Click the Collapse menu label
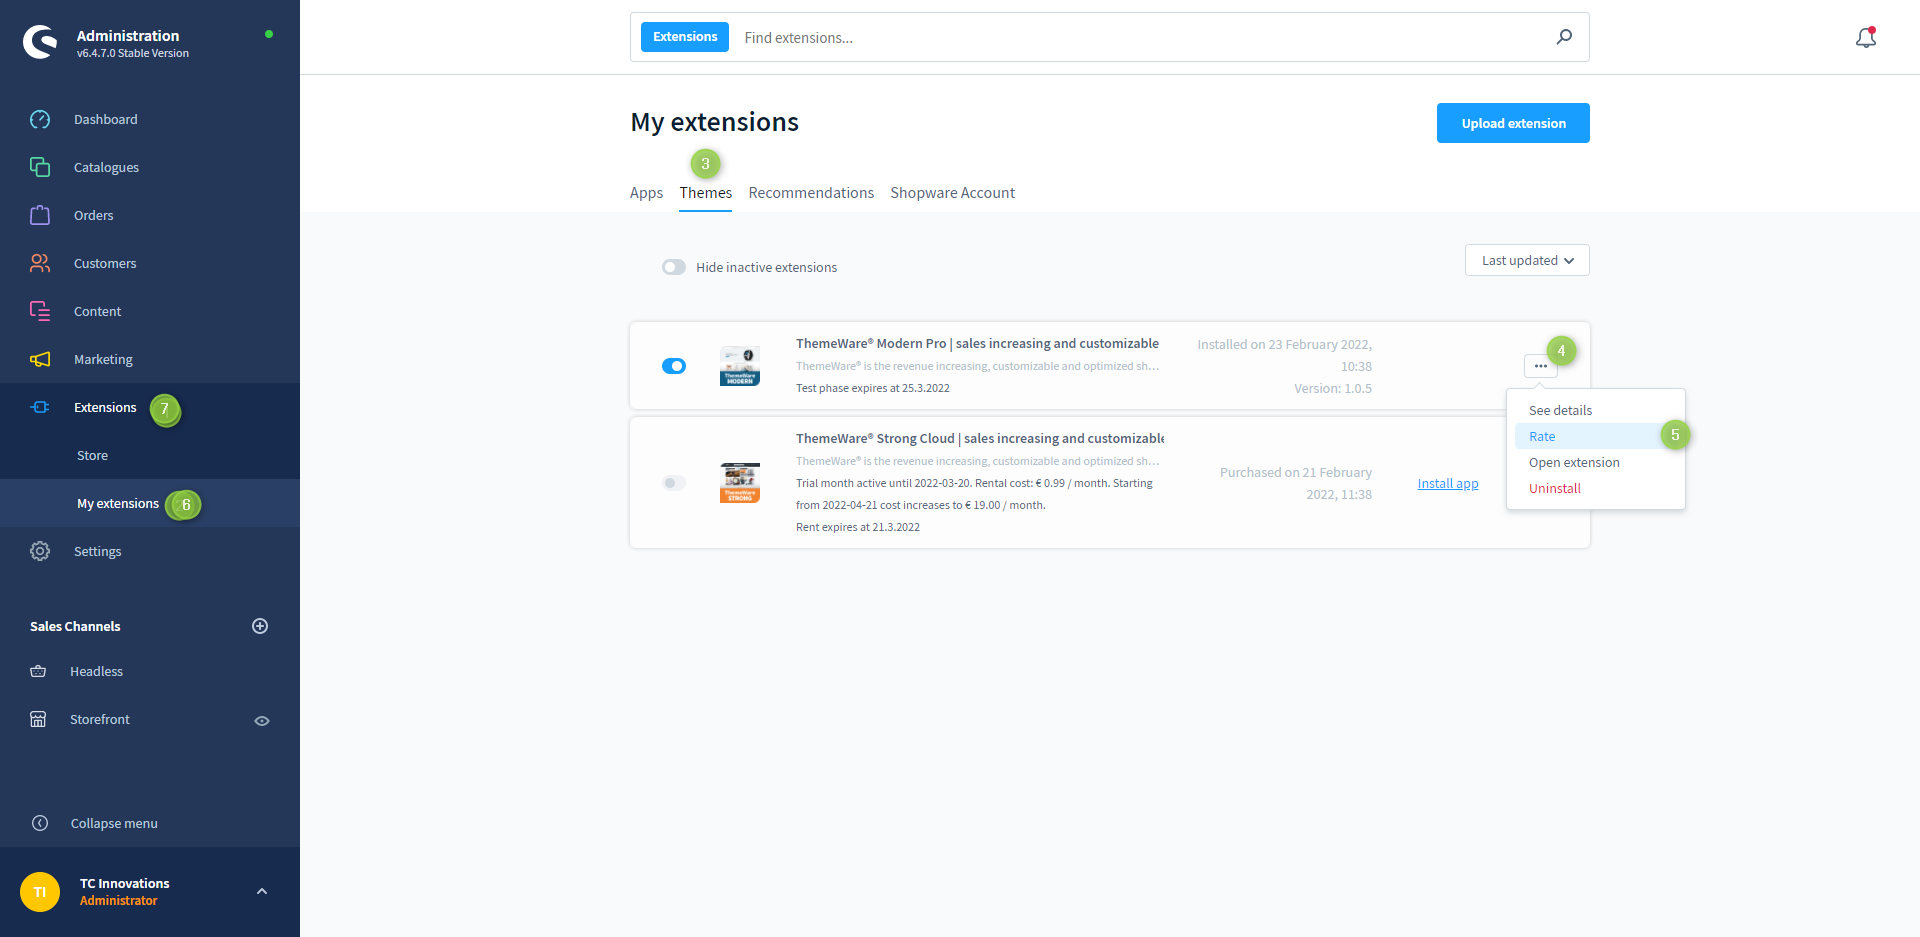This screenshot has height=937, width=1920. [114, 823]
